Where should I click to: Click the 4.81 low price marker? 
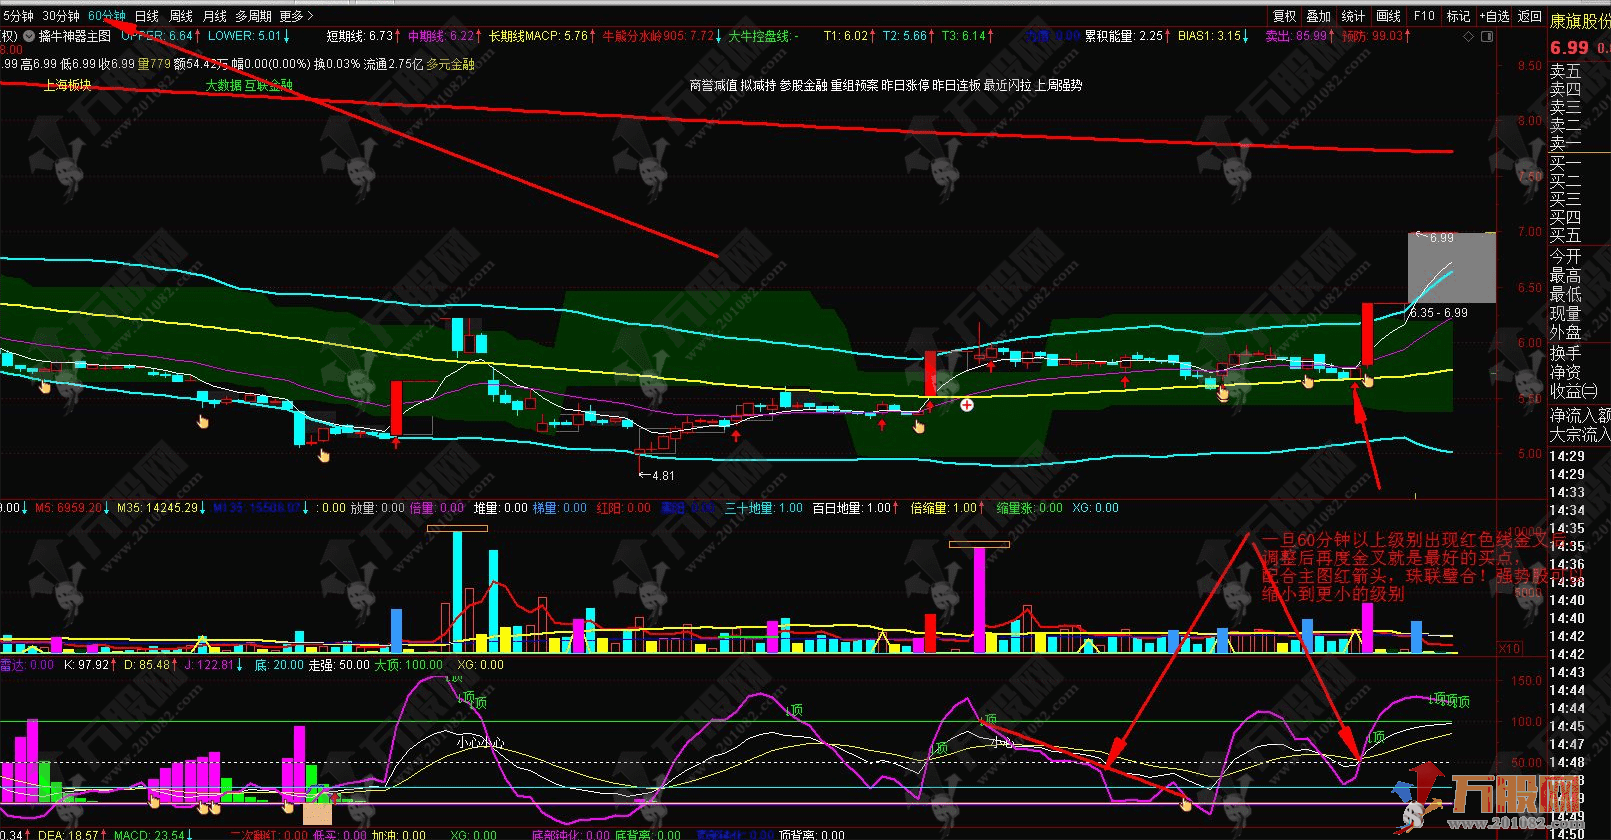662,476
